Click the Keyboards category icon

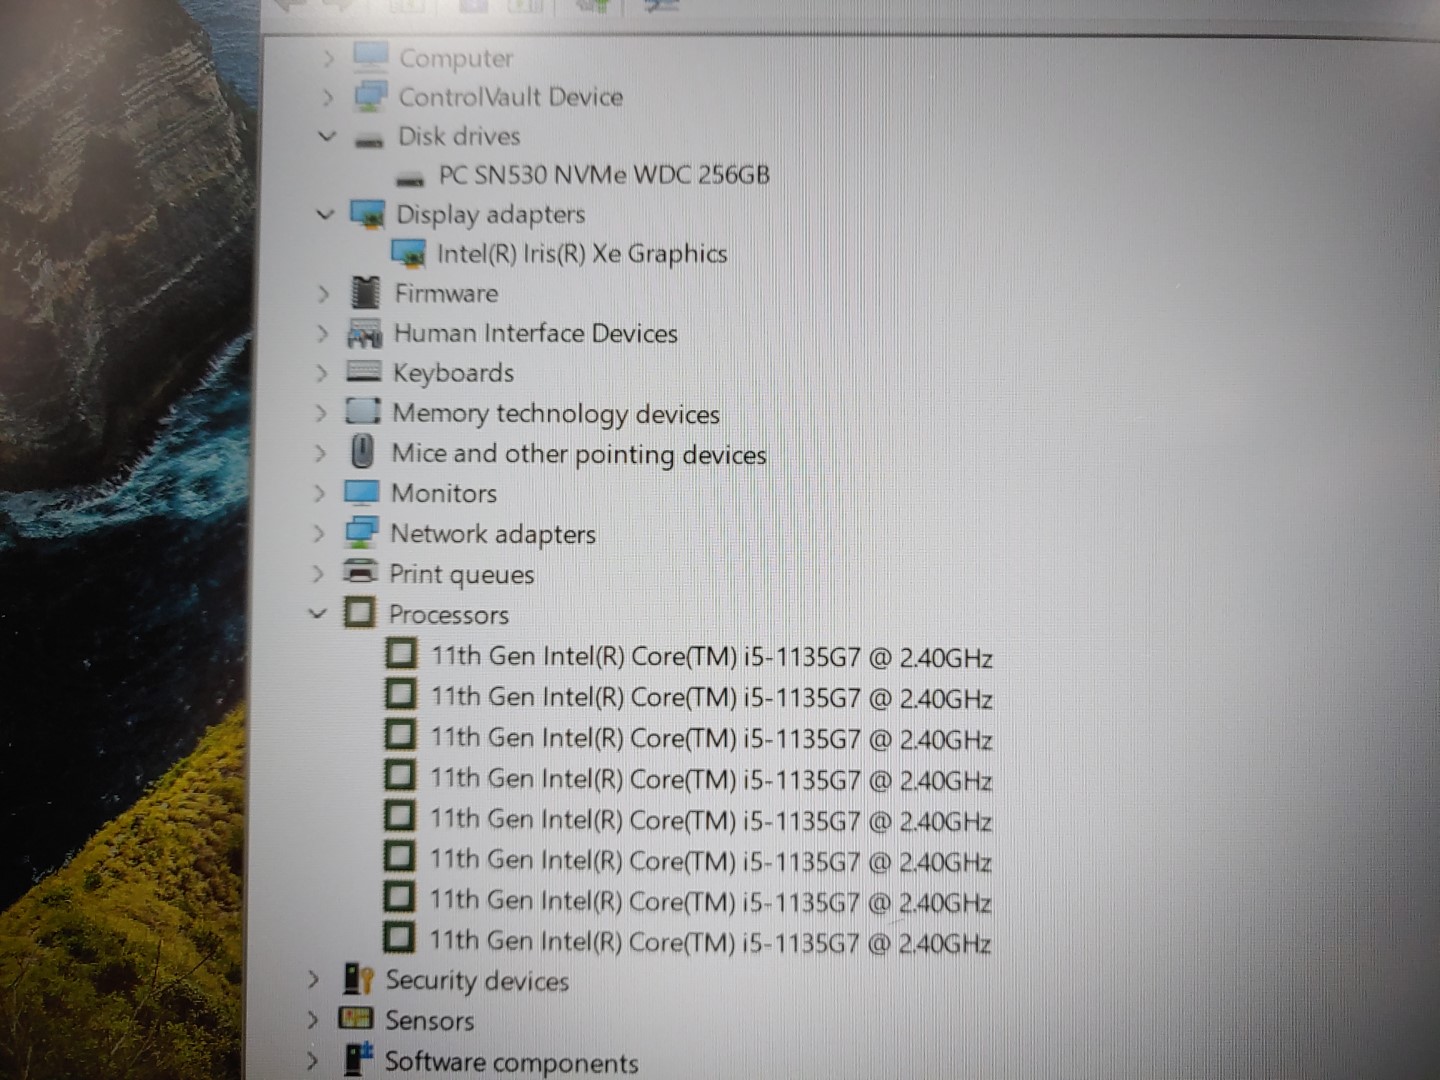click(363, 372)
